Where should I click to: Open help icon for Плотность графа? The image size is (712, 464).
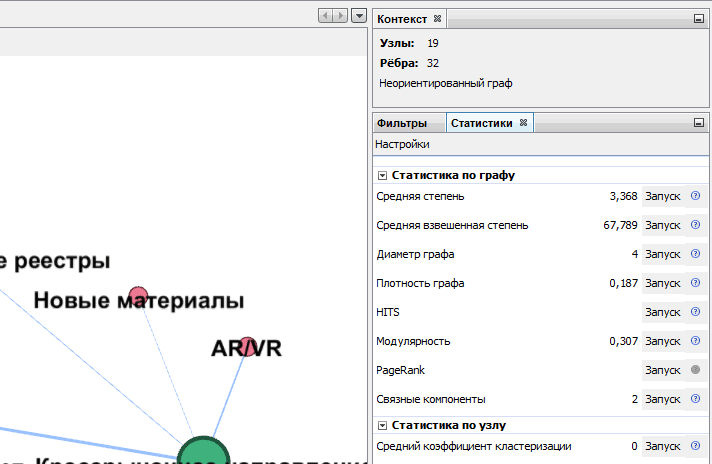pos(695,283)
